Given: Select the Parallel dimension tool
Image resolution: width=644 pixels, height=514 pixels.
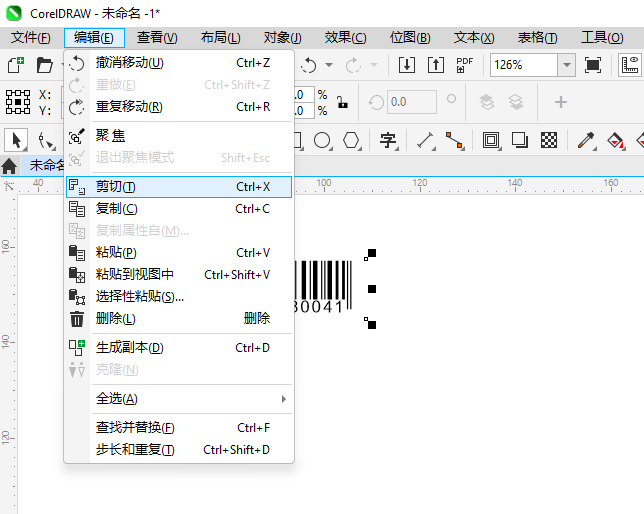Looking at the screenshot, I should point(426,141).
